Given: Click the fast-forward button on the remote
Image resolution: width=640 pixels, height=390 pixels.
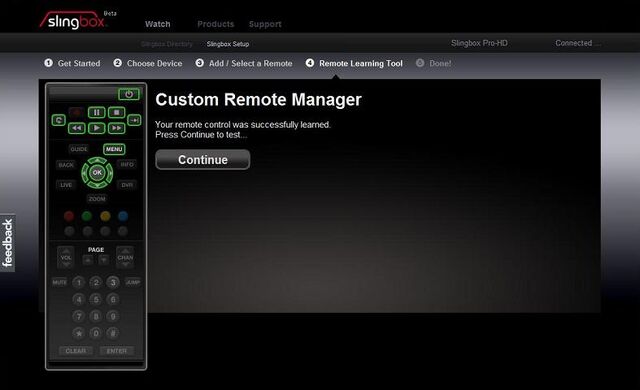Looking at the screenshot, I should click(x=116, y=128).
